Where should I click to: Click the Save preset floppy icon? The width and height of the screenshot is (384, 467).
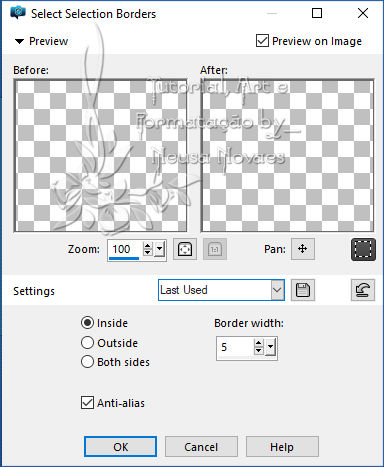(303, 290)
